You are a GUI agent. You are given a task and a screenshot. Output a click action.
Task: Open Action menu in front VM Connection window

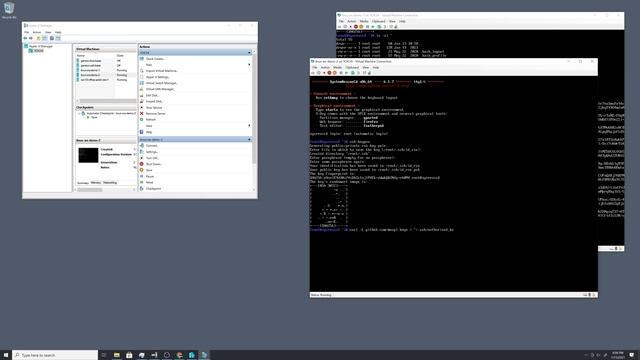(325, 67)
